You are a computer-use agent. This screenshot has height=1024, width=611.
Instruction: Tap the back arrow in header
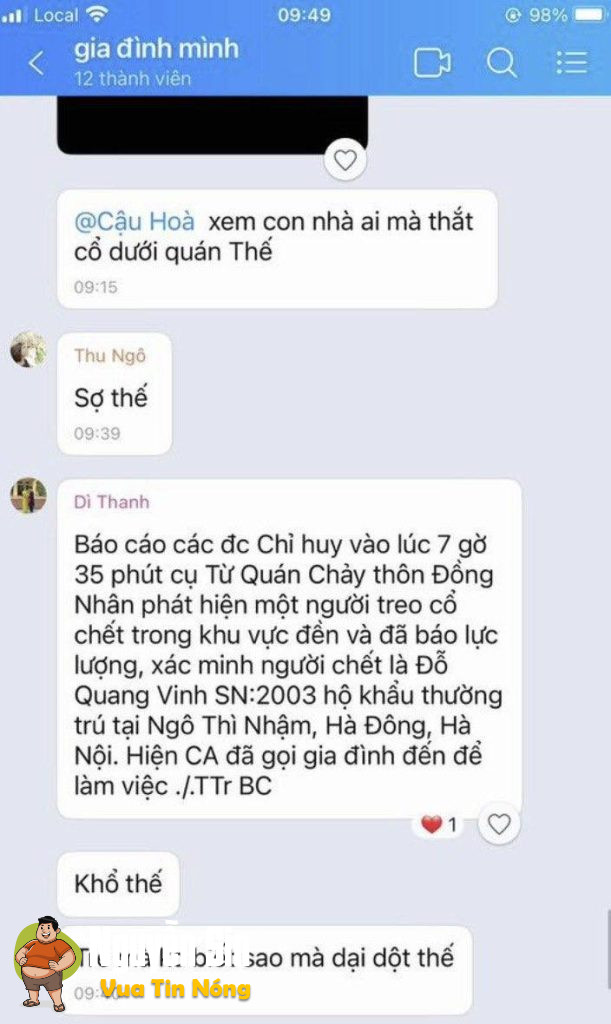coord(37,63)
